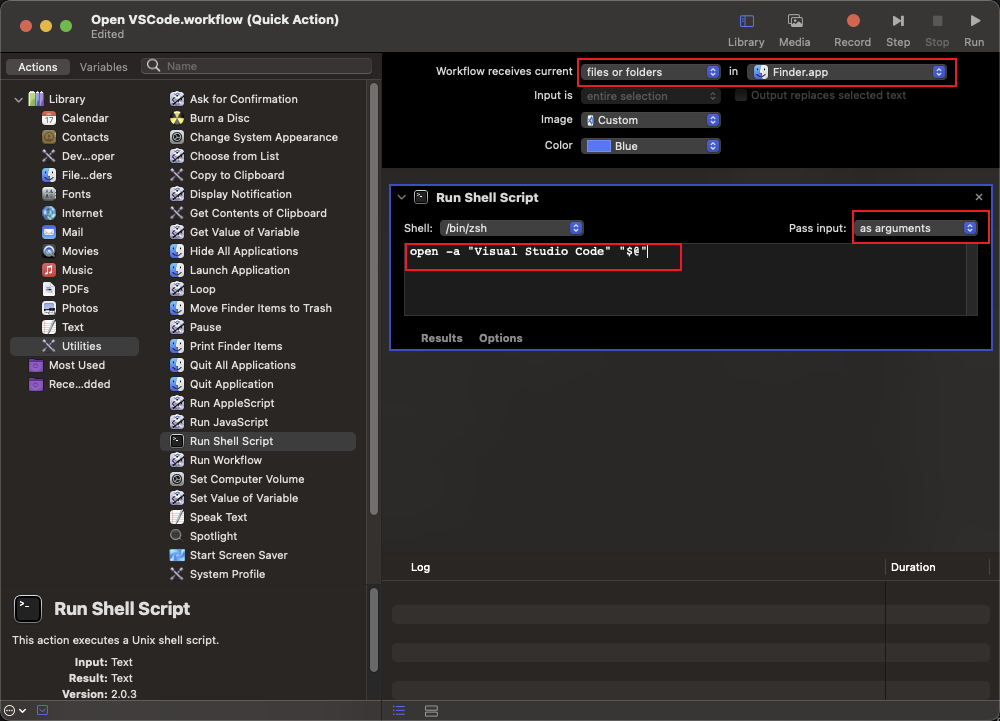Collapse the Library tree disclosure triangle
Image resolution: width=1000 pixels, height=721 pixels.
point(18,99)
